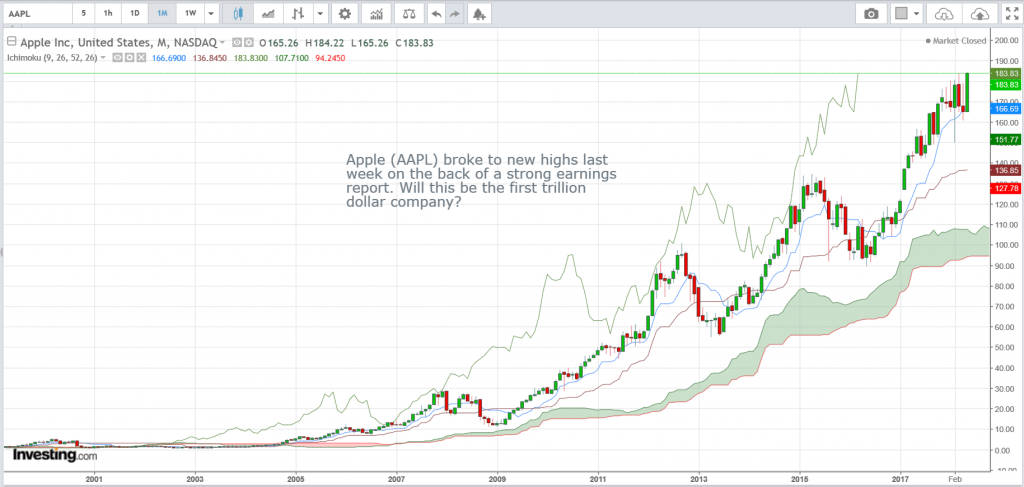The width and height of the screenshot is (1024, 487).
Task: Click the Apple trillion dollar text note
Action: click(481, 181)
